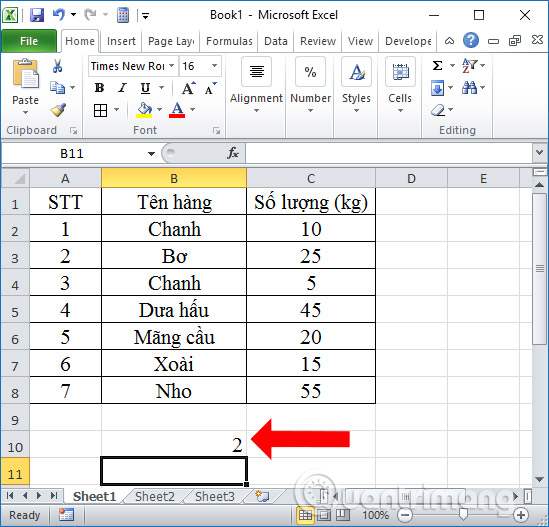Toggle Underline formatting

click(145, 88)
